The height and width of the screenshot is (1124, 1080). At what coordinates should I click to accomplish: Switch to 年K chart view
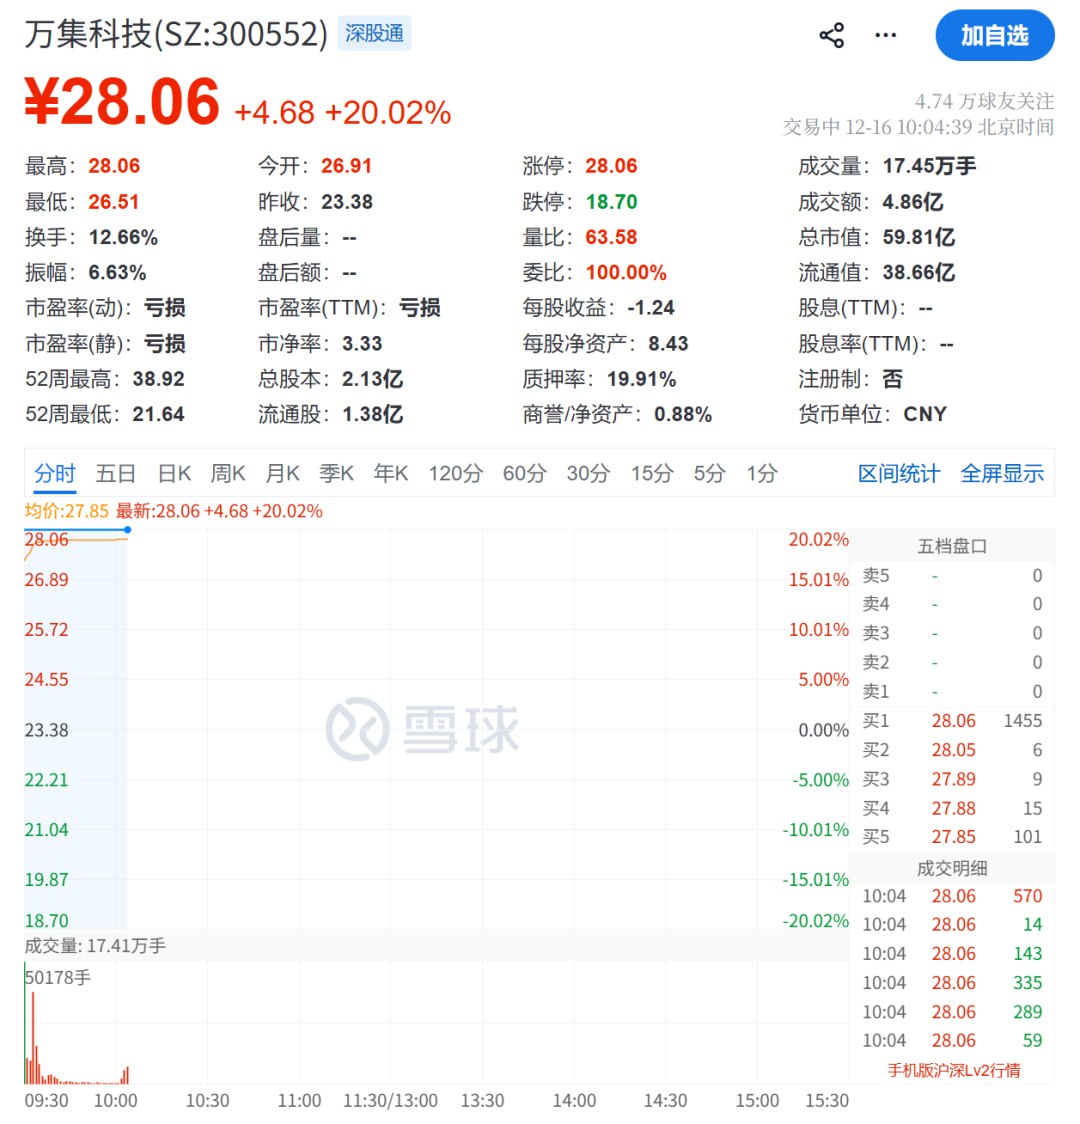coord(391,474)
